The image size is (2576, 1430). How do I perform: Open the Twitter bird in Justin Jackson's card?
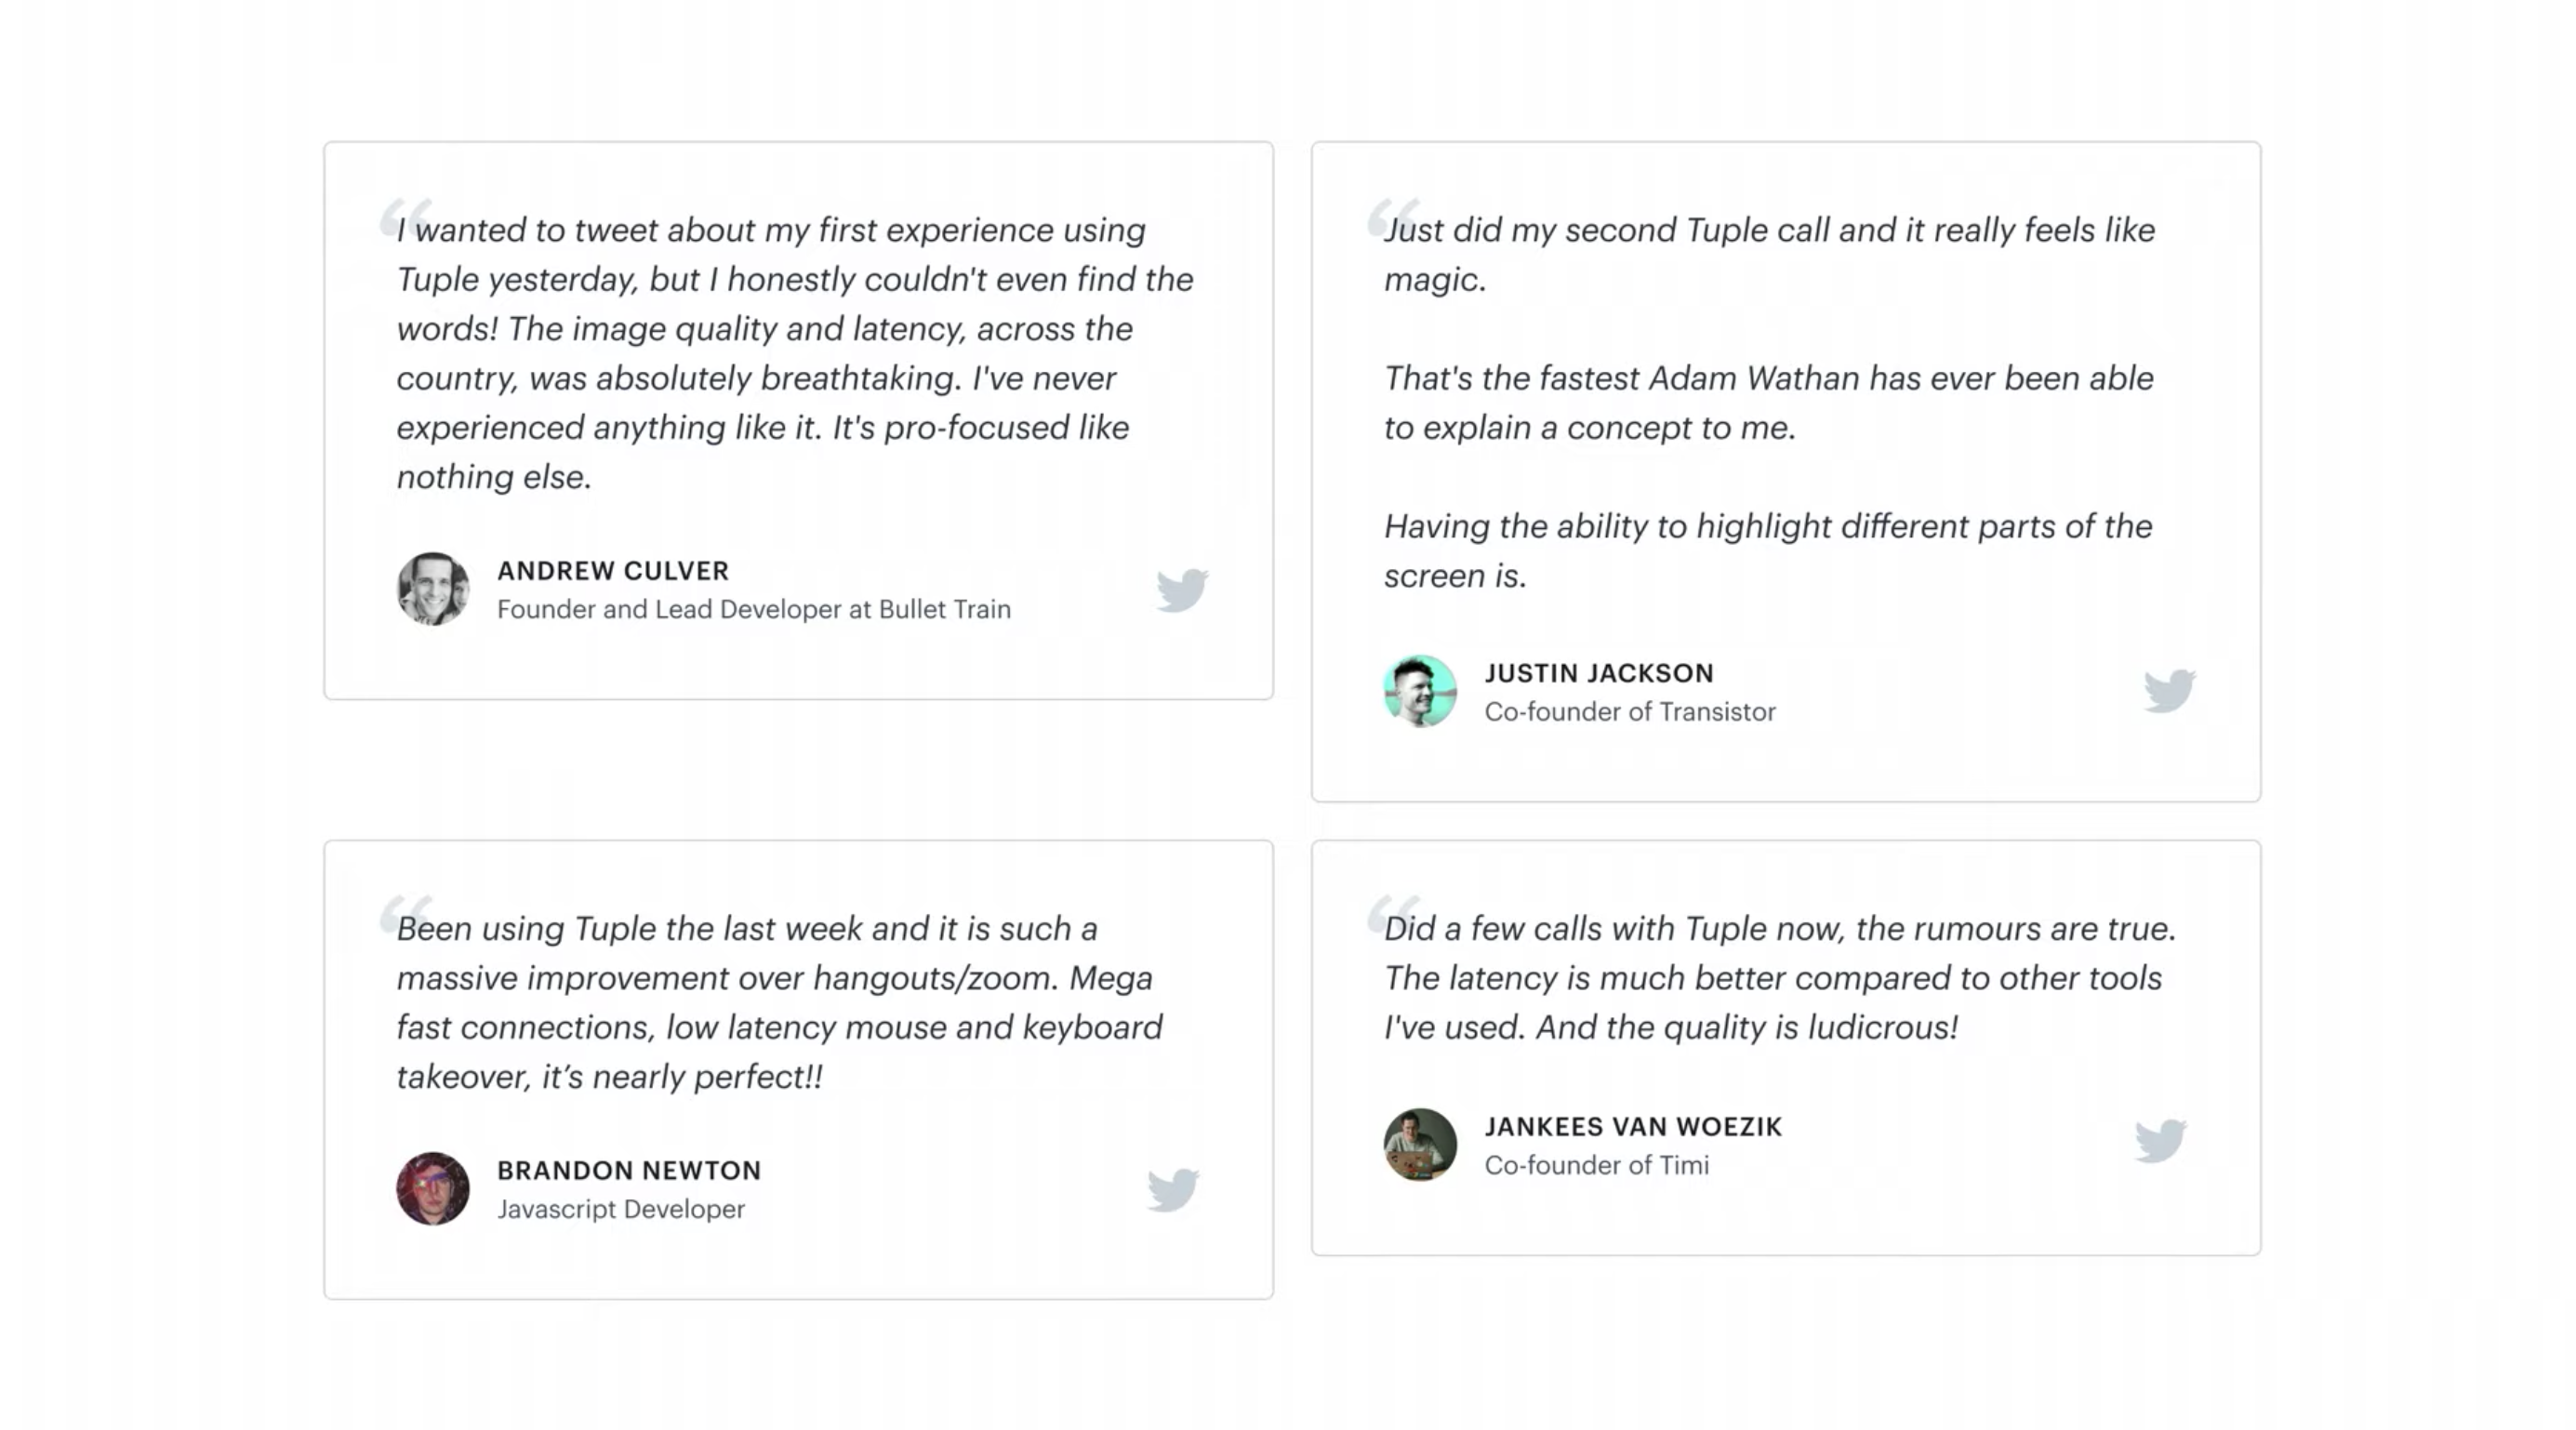(x=2169, y=691)
